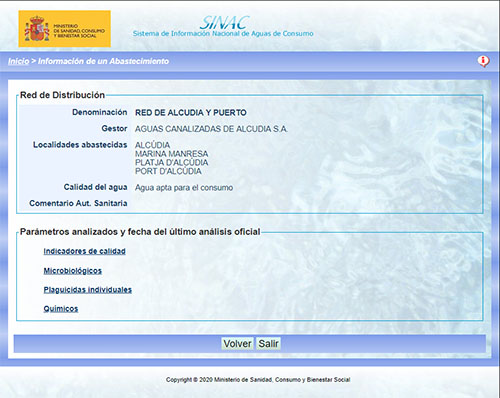Click the Gestor label
The image size is (500, 398).
(x=114, y=129)
